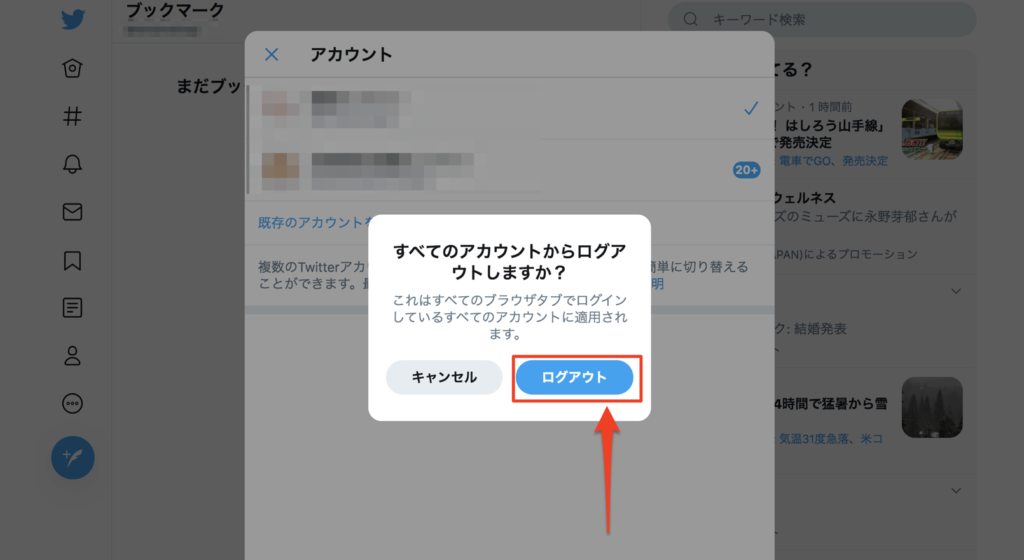Open the Notifications bell icon
The width and height of the screenshot is (1024, 560).
(72, 164)
